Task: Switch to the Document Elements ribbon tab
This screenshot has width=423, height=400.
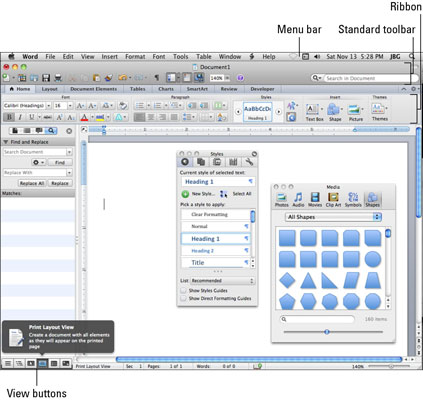Action: pos(94,89)
